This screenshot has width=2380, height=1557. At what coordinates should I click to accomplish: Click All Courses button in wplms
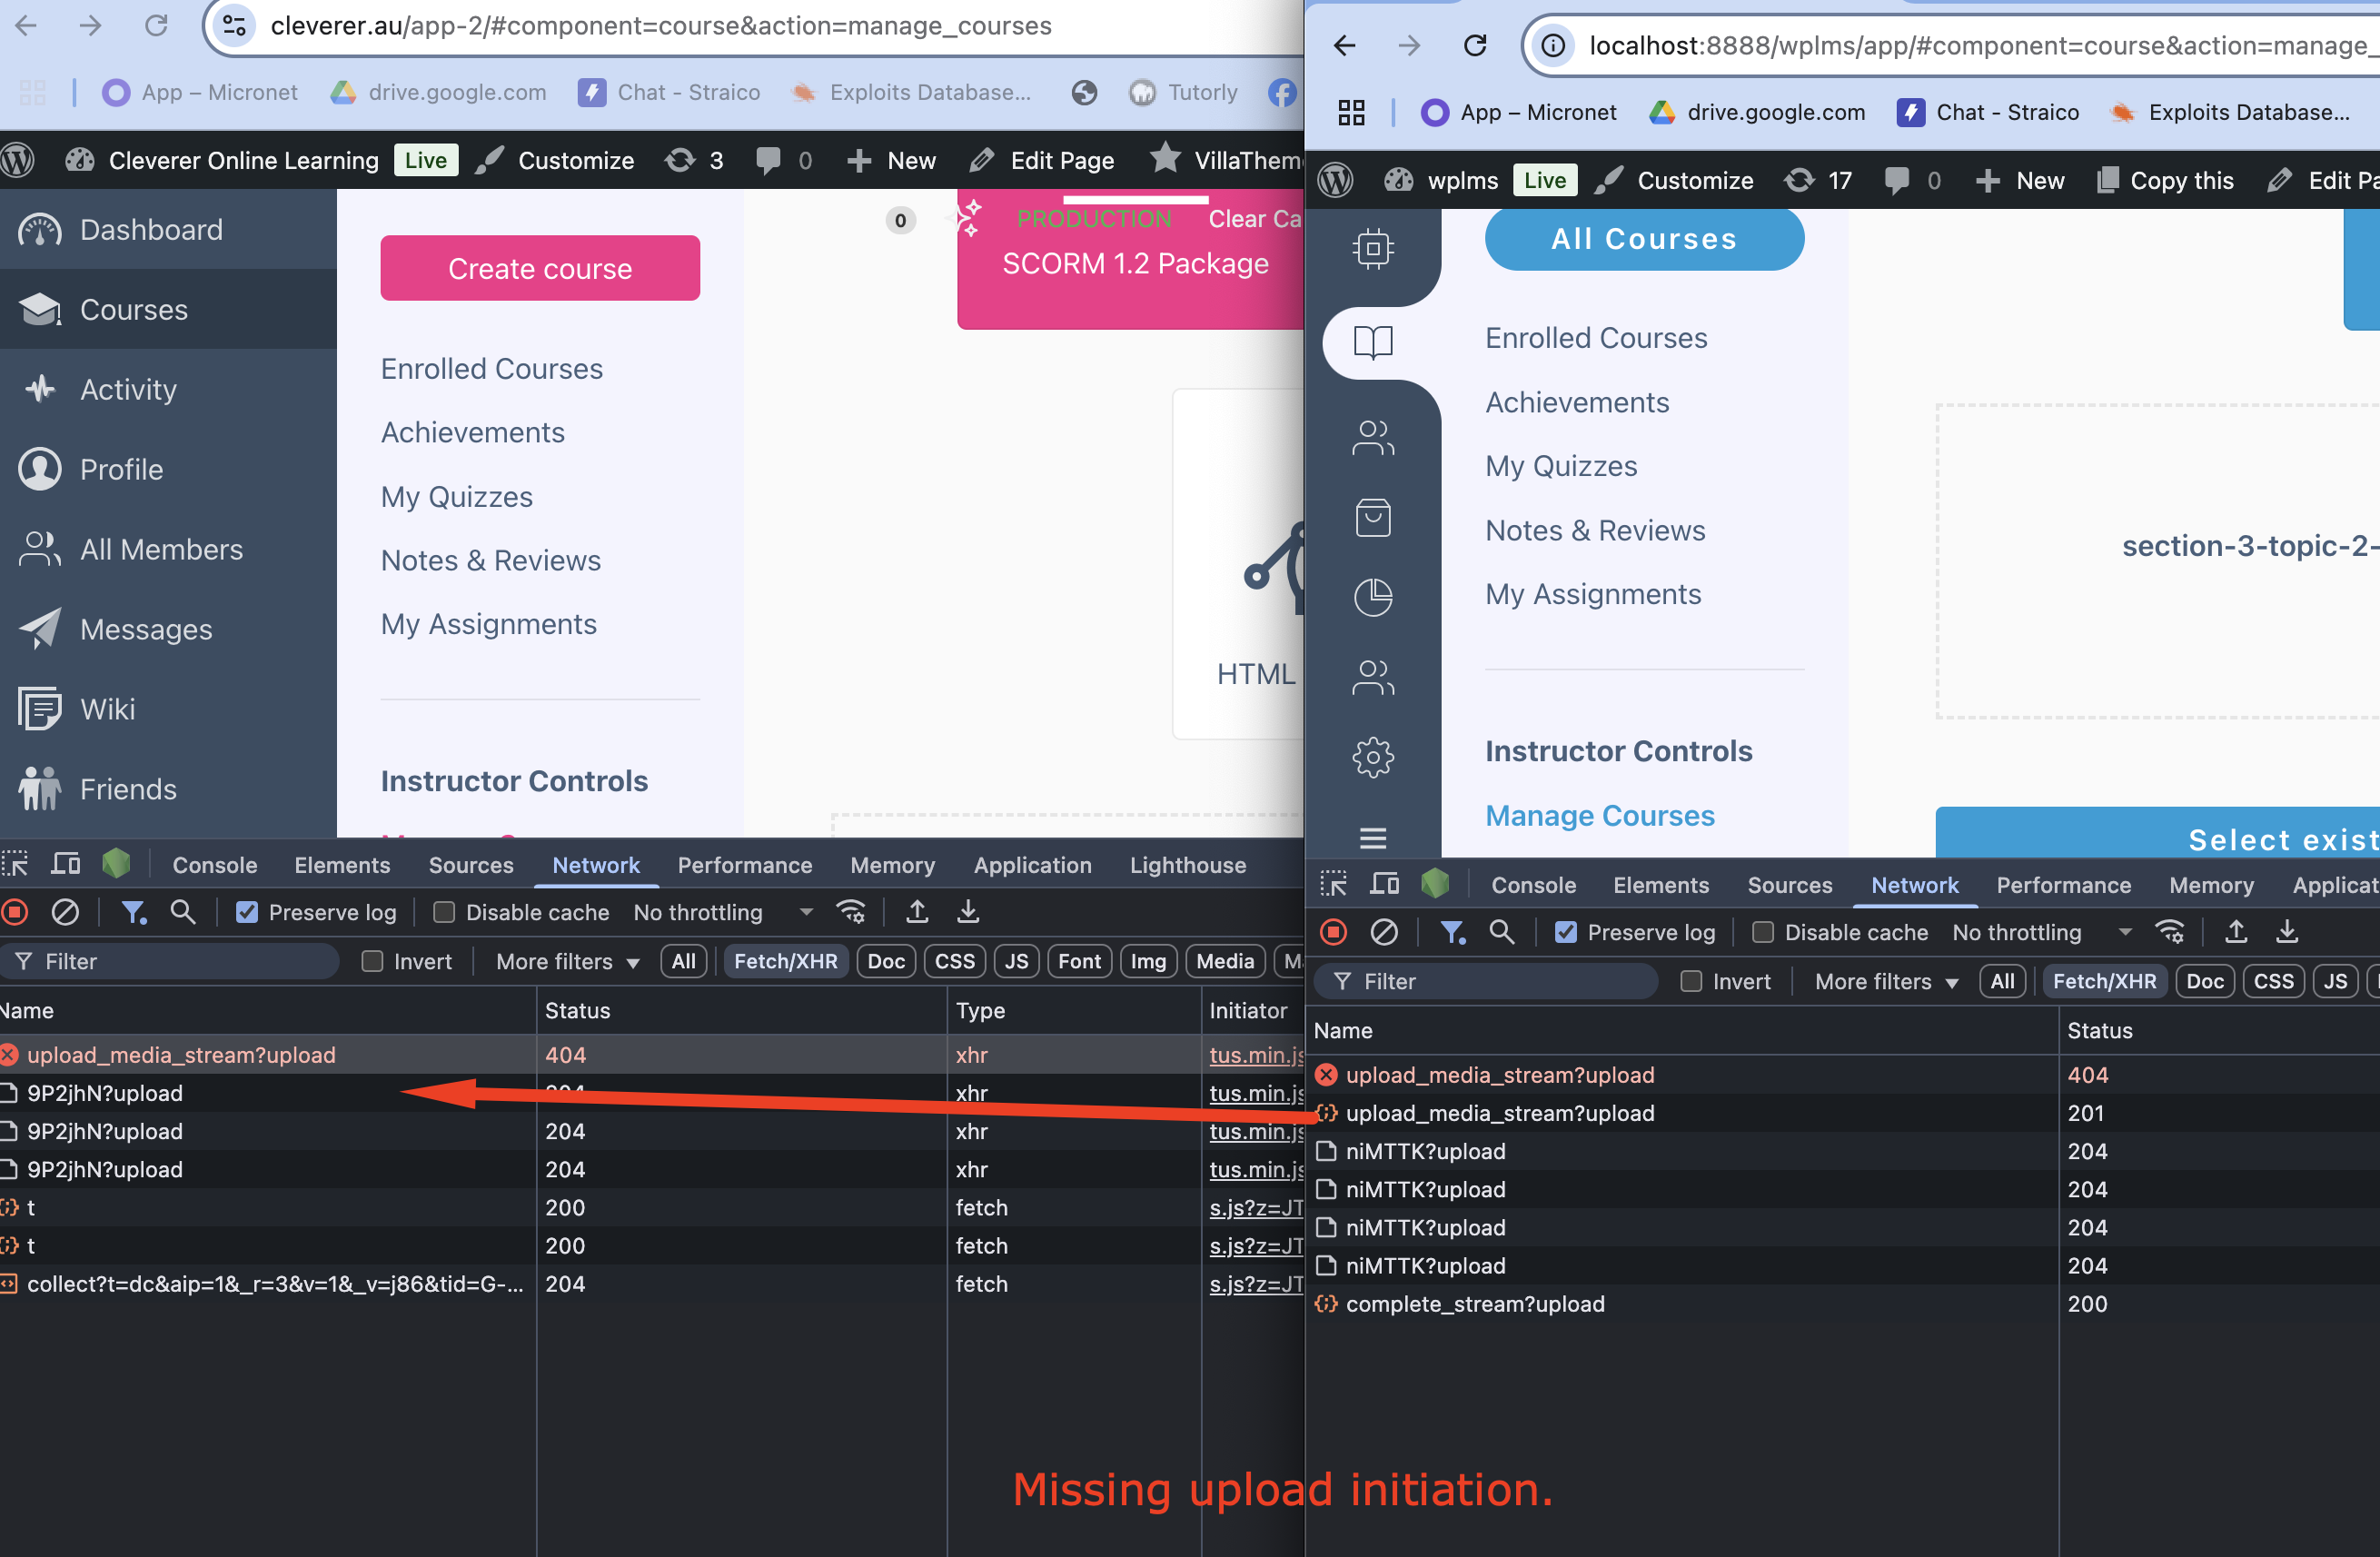(1644, 238)
